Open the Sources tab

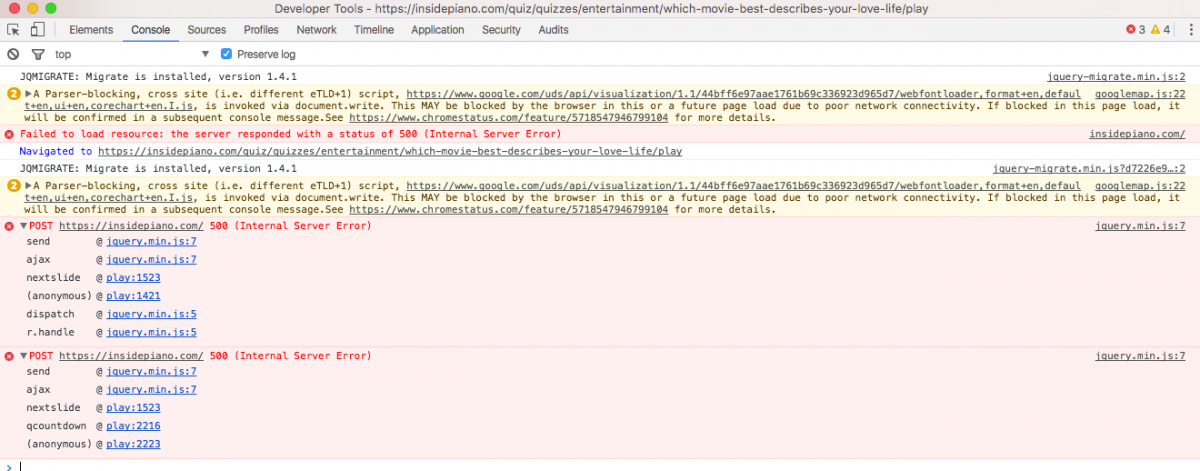[x=207, y=30]
